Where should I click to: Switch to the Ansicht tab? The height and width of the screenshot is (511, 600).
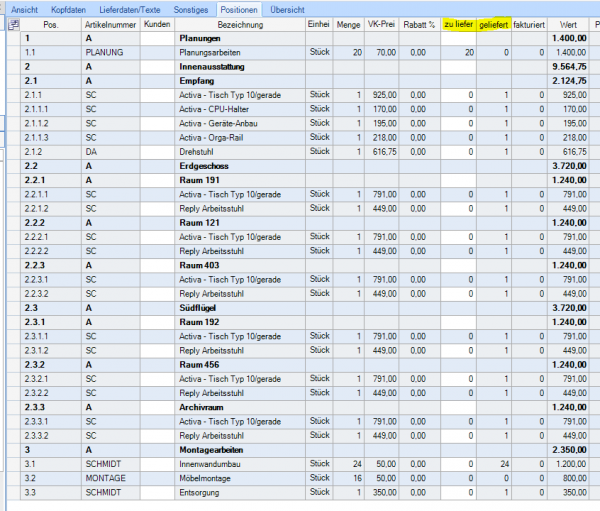(24, 8)
